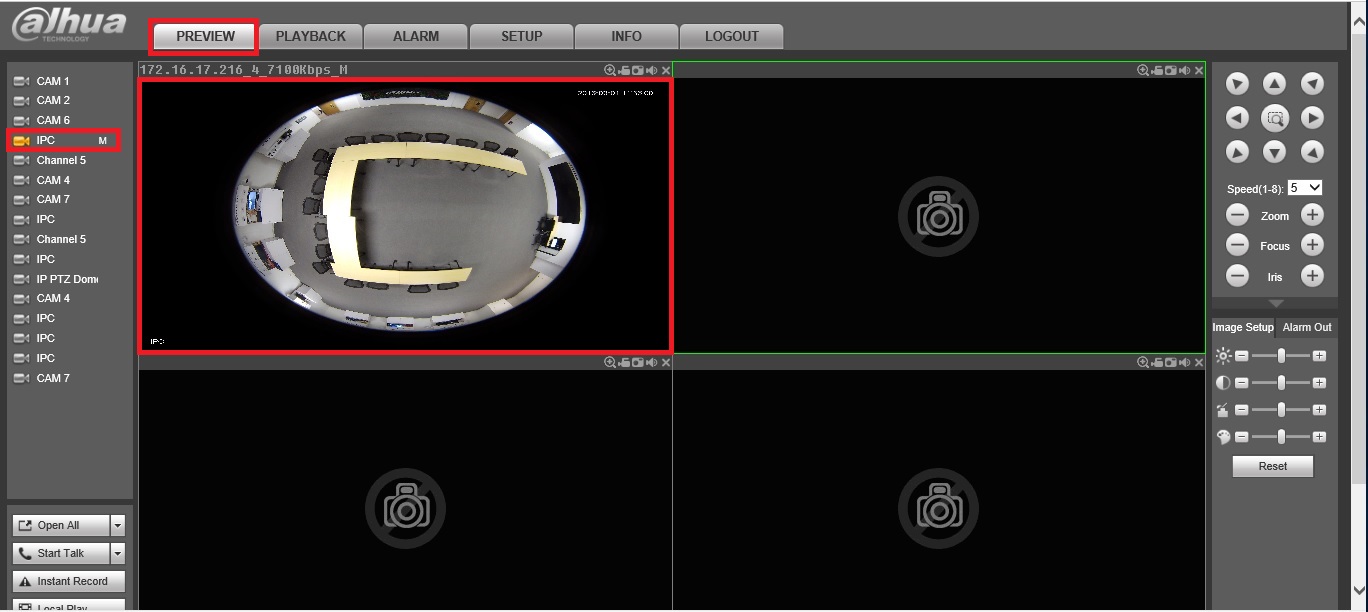Pan the PTZ camera left
Screen dimensions: 1368x612
tap(1238, 118)
